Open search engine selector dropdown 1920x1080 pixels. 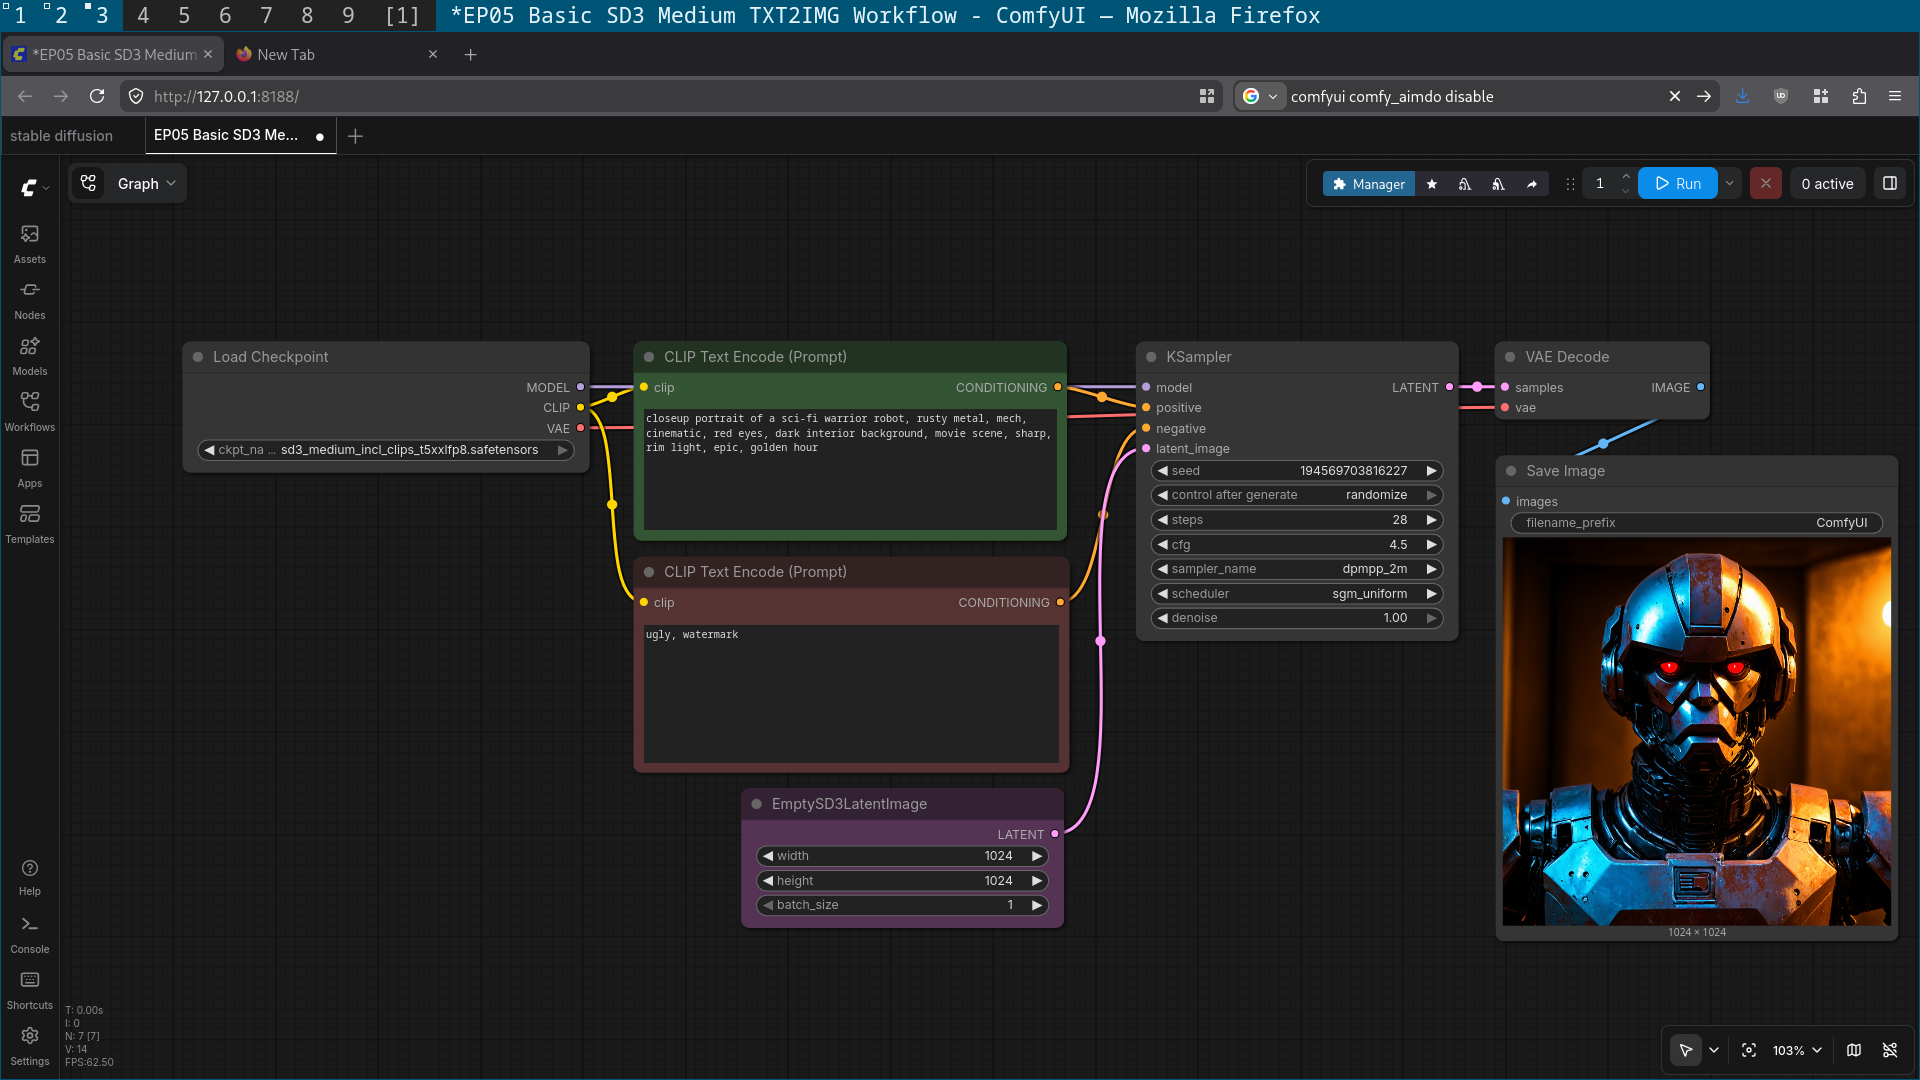[x=1260, y=96]
